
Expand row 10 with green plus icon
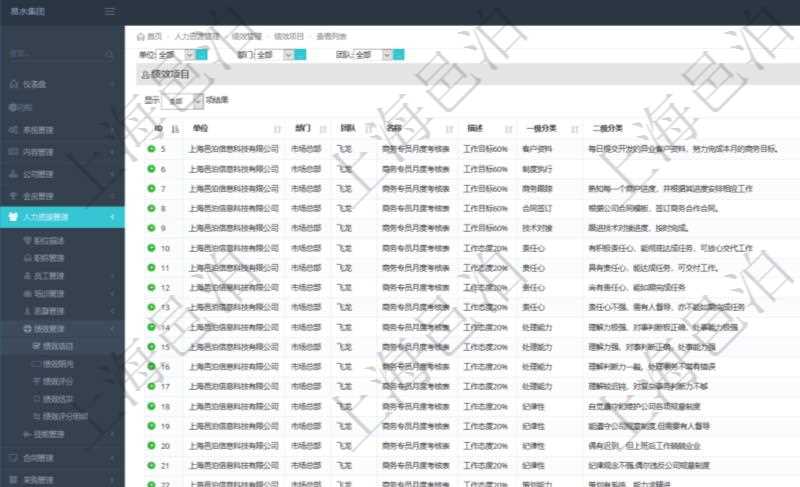(152, 248)
